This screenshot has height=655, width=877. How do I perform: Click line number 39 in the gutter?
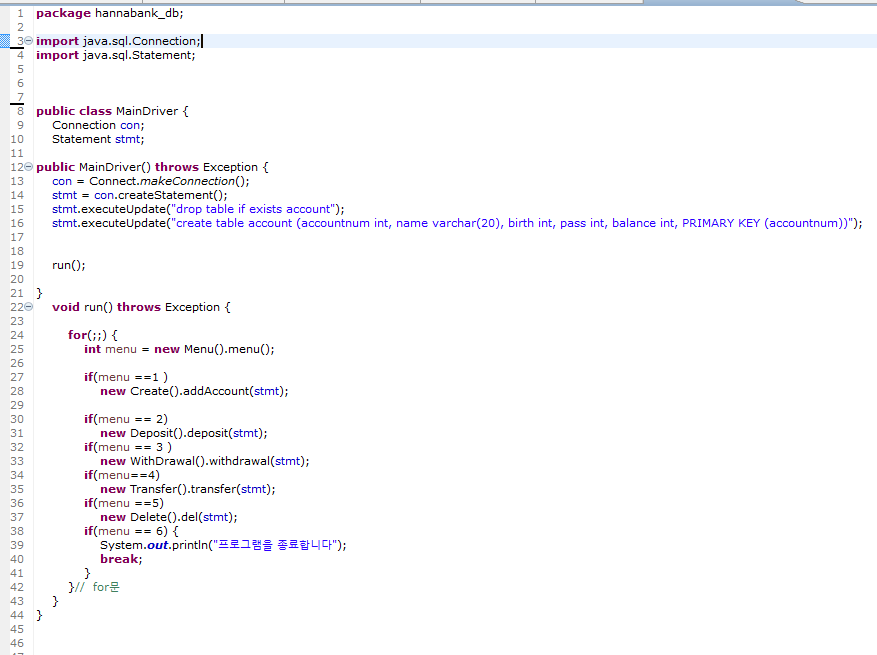[x=17, y=545]
